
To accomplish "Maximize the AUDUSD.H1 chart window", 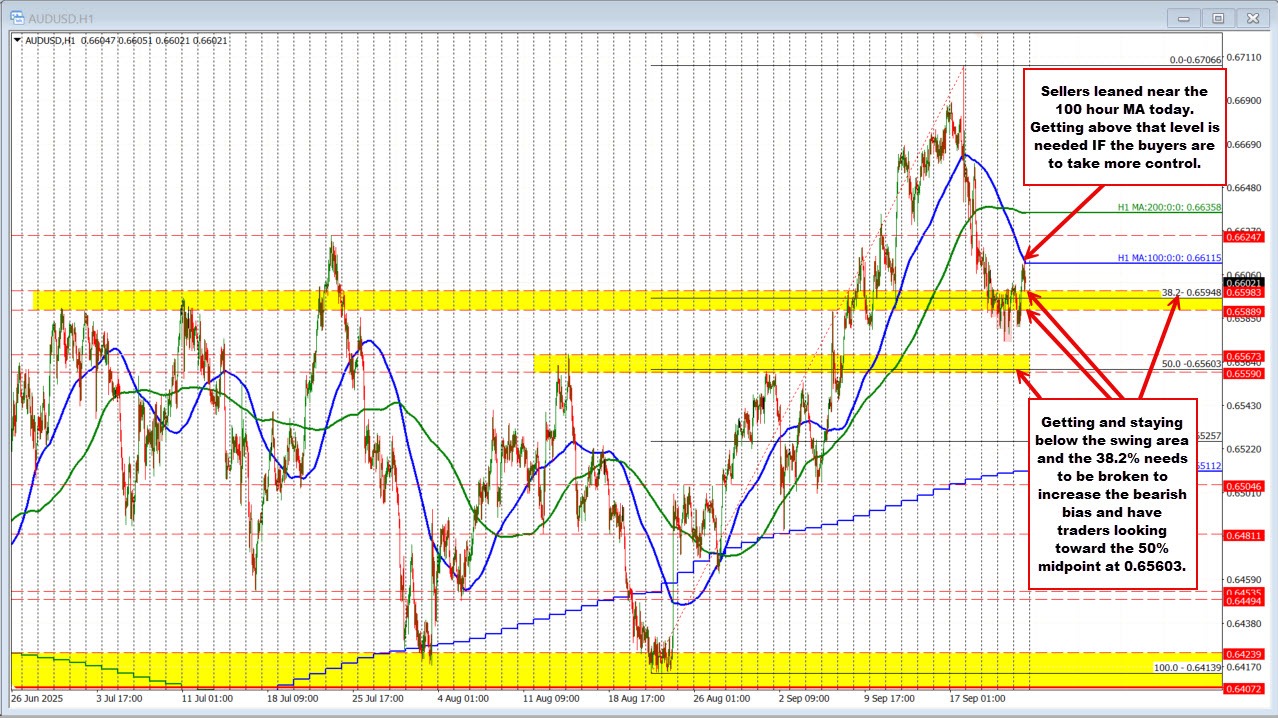I will (1218, 17).
